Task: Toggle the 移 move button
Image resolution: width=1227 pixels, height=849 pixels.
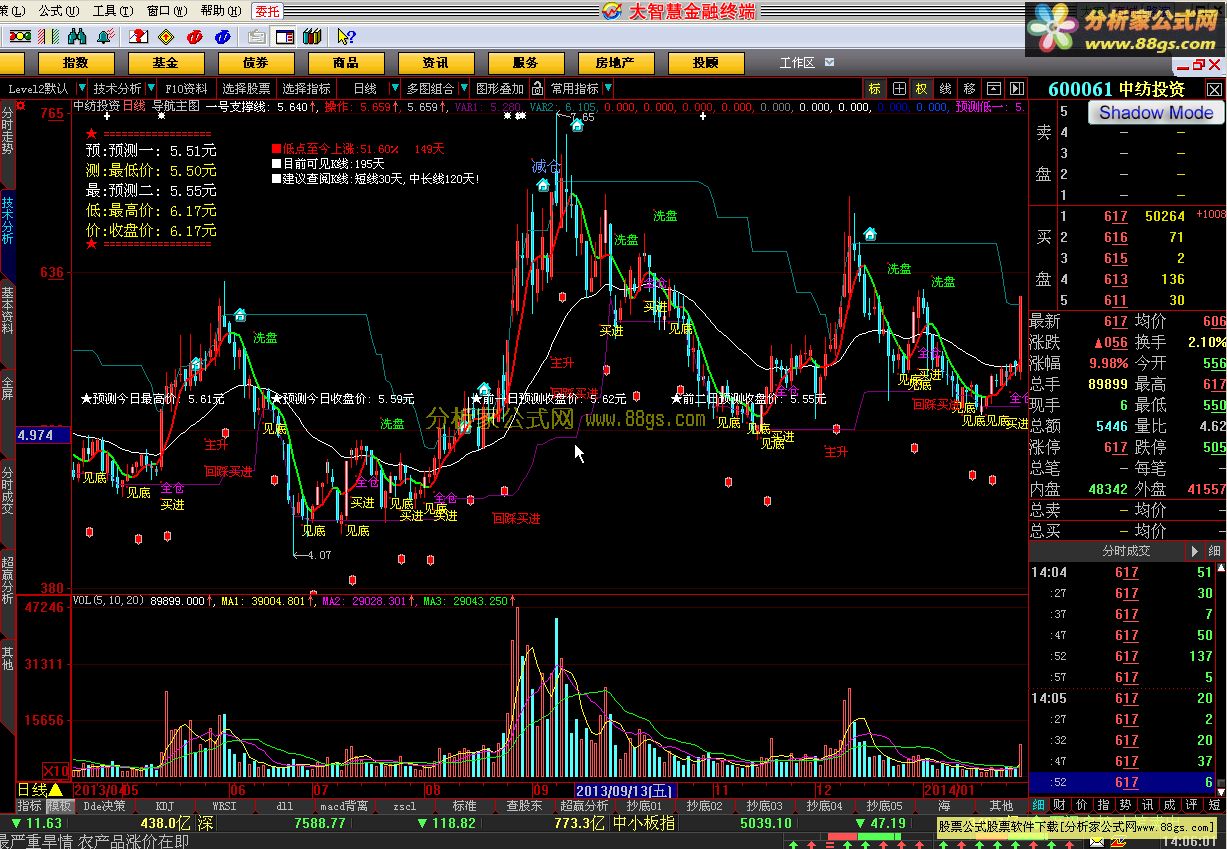Action: pyautogui.click(x=970, y=88)
